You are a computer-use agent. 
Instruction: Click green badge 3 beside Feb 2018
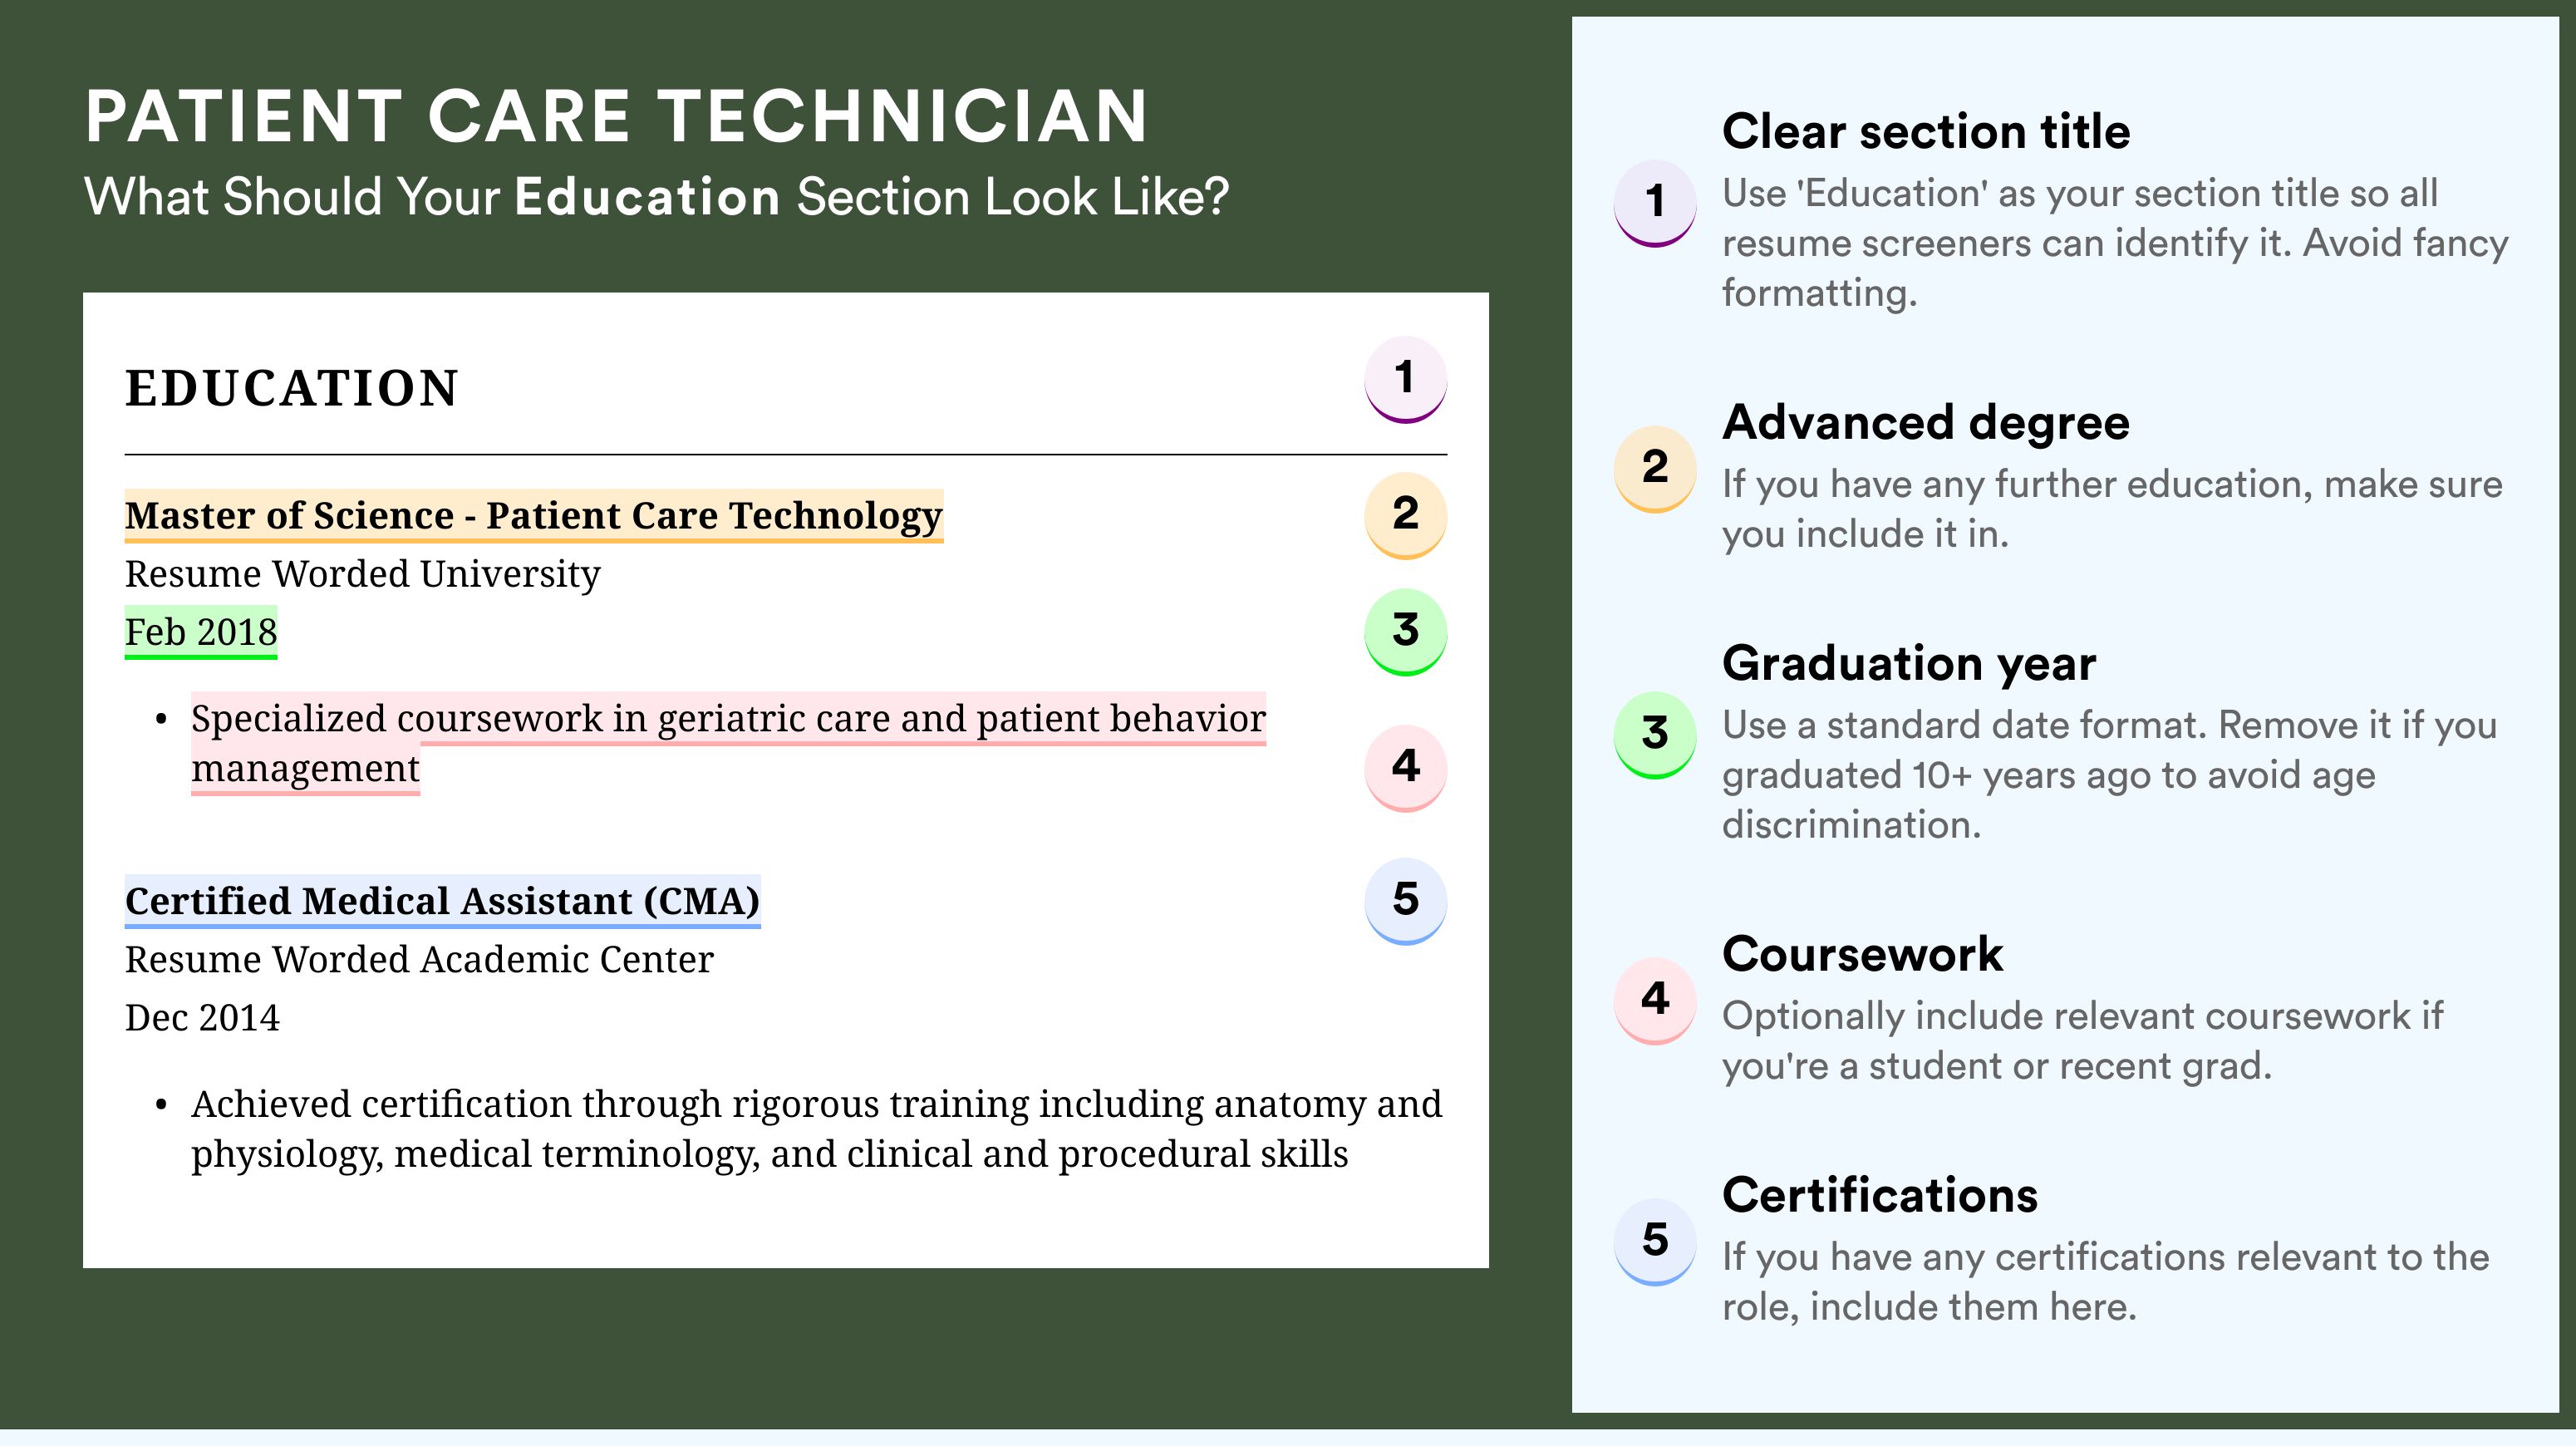(x=1405, y=631)
